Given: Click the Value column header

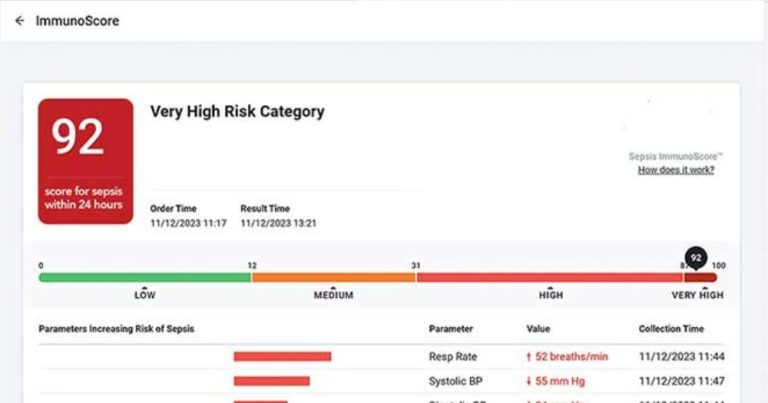Looking at the screenshot, I should [539, 329].
